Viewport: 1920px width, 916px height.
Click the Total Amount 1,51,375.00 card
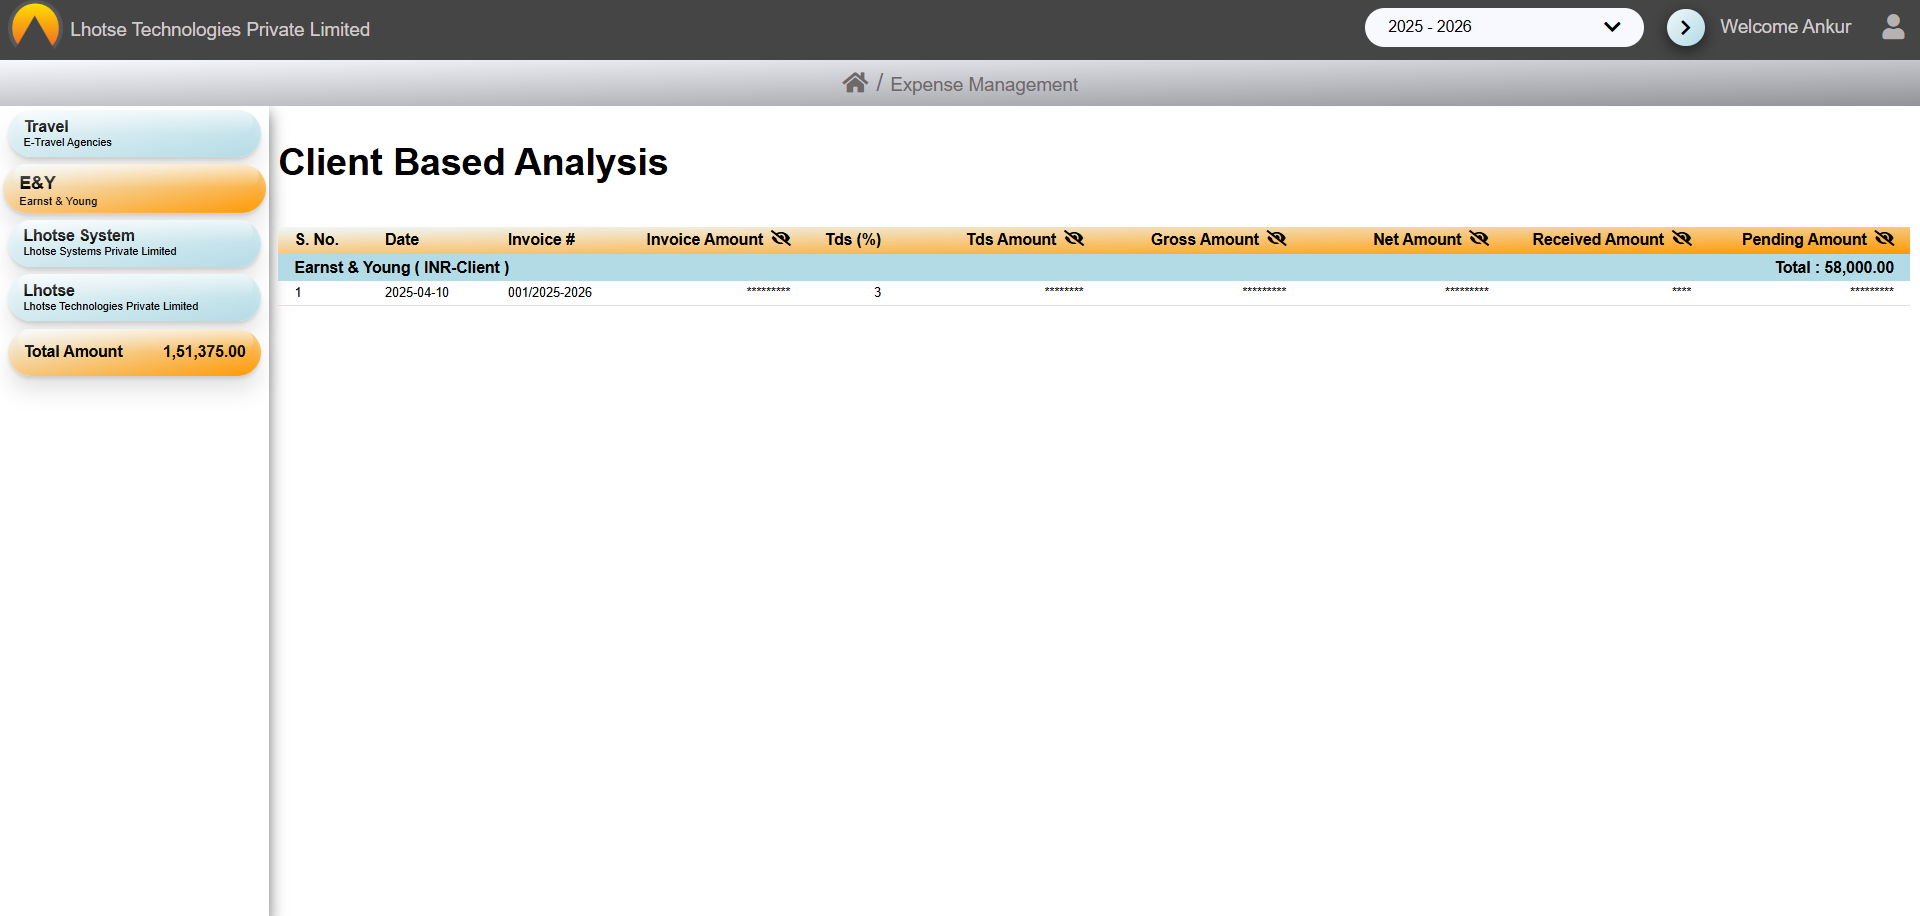(134, 352)
